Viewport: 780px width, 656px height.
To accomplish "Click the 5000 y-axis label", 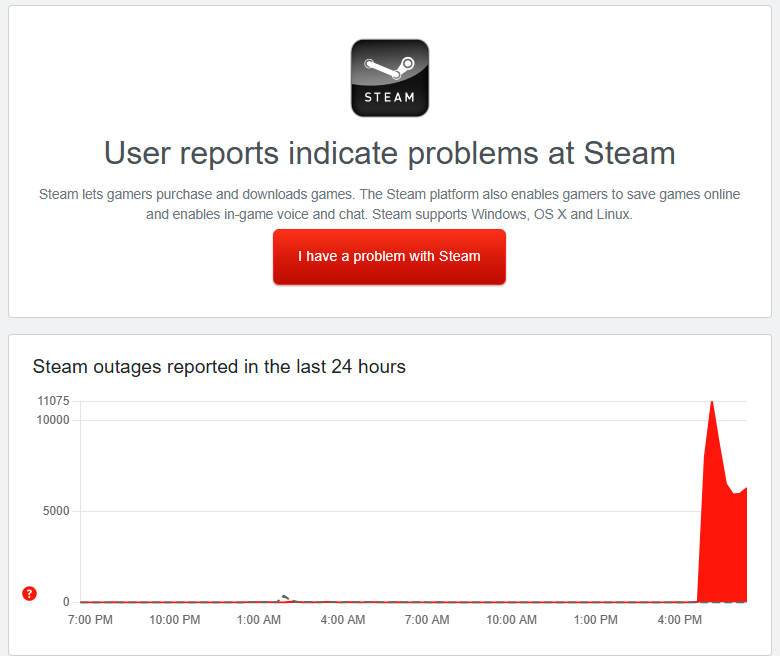I will [56, 511].
